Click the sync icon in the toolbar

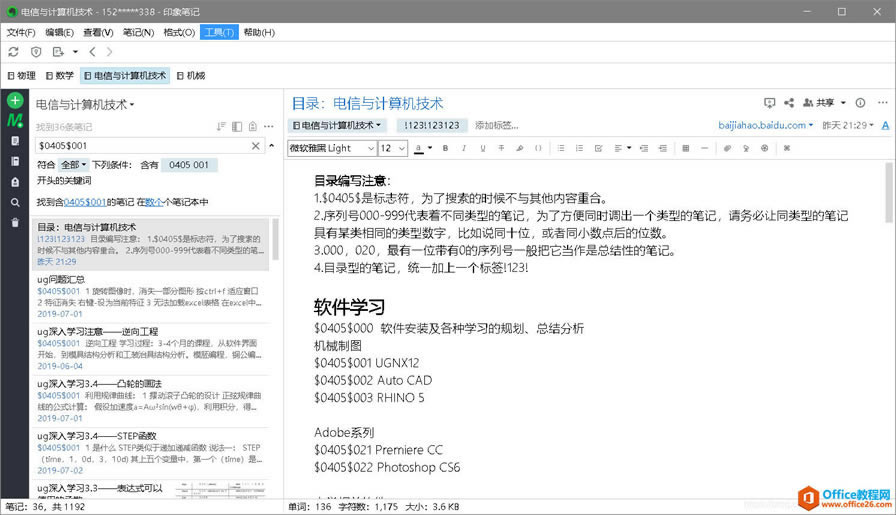[14, 52]
